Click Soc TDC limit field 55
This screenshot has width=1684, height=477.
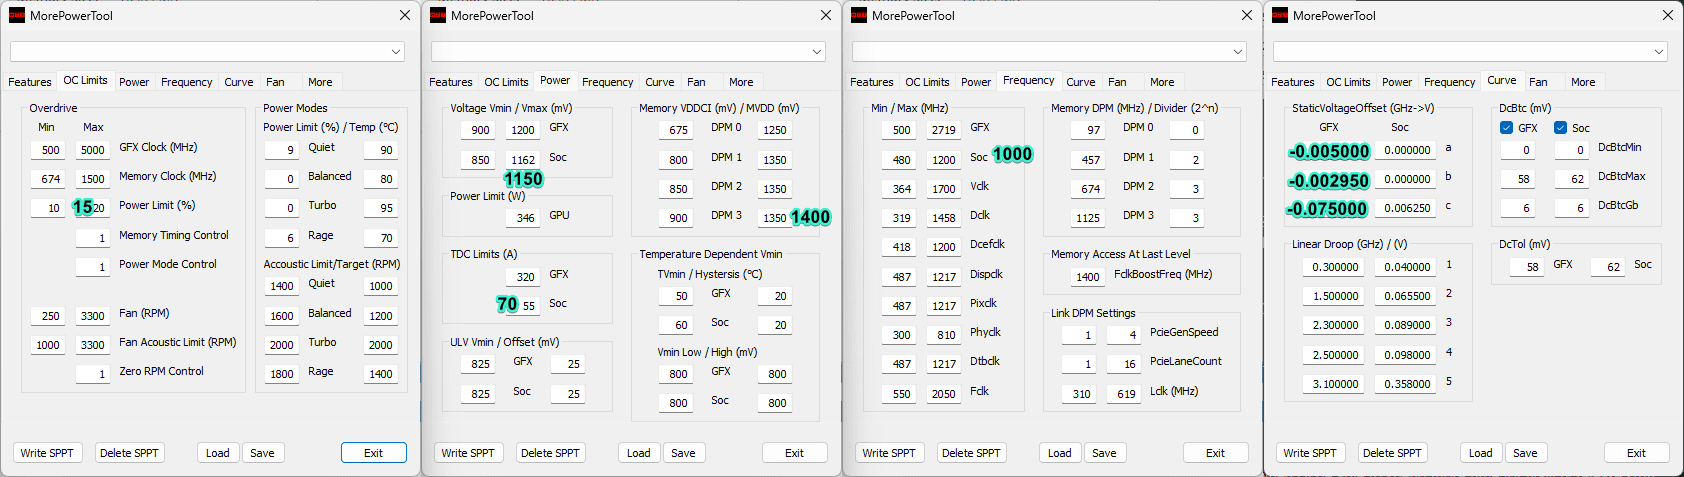click(x=523, y=306)
